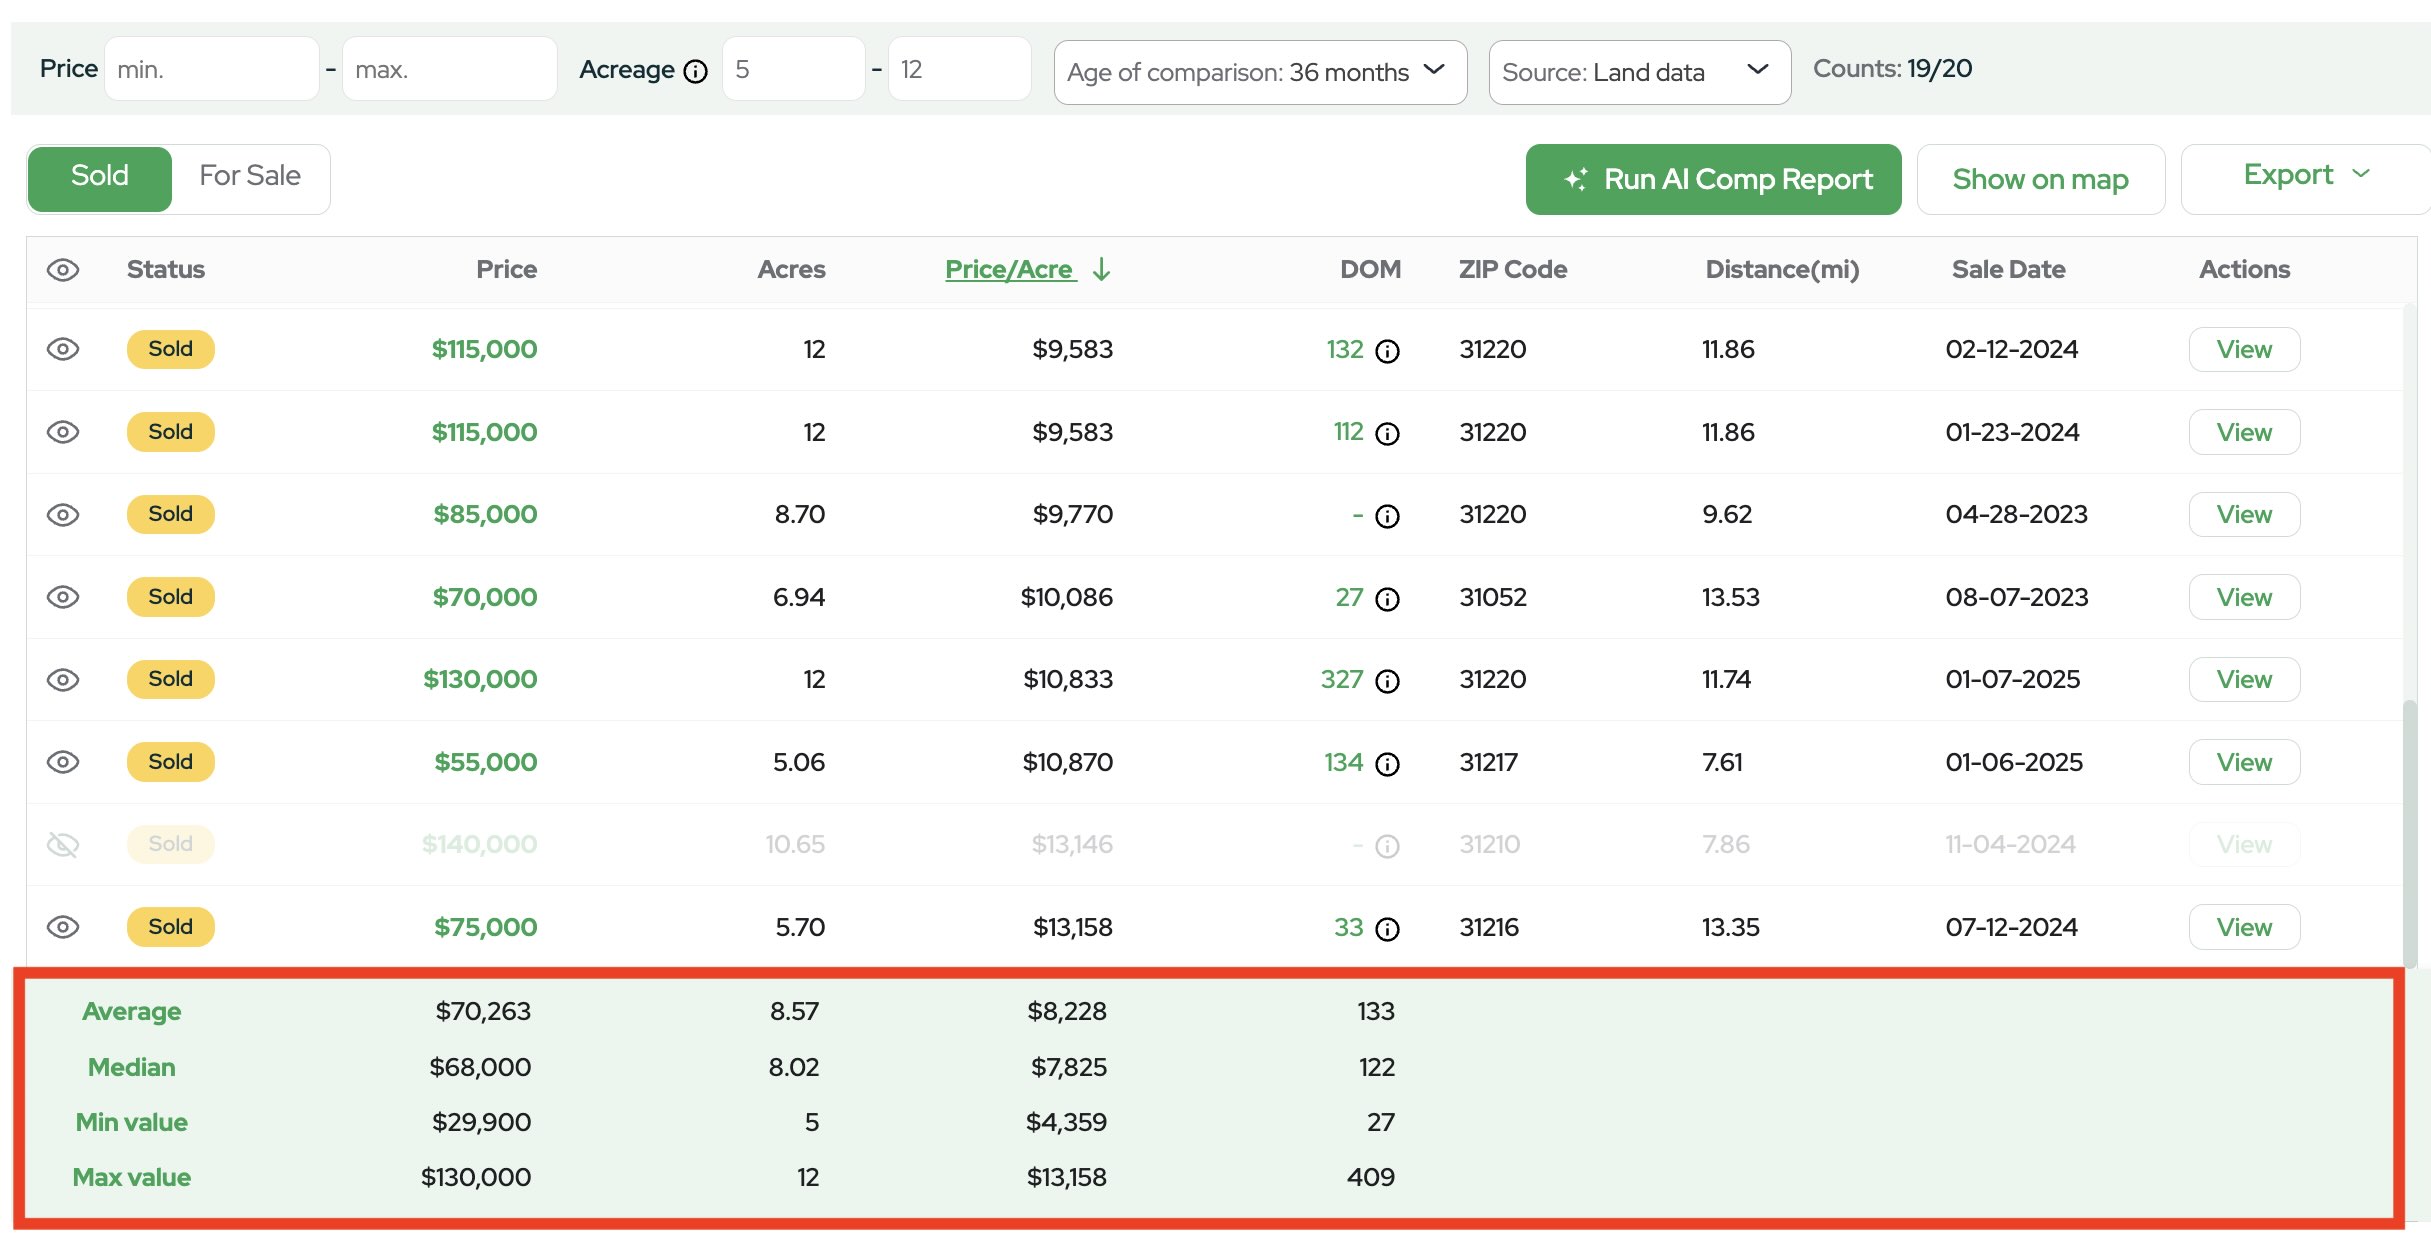The width and height of the screenshot is (2431, 1250).
Task: Switch to the For Sale tab
Action: point(250,177)
